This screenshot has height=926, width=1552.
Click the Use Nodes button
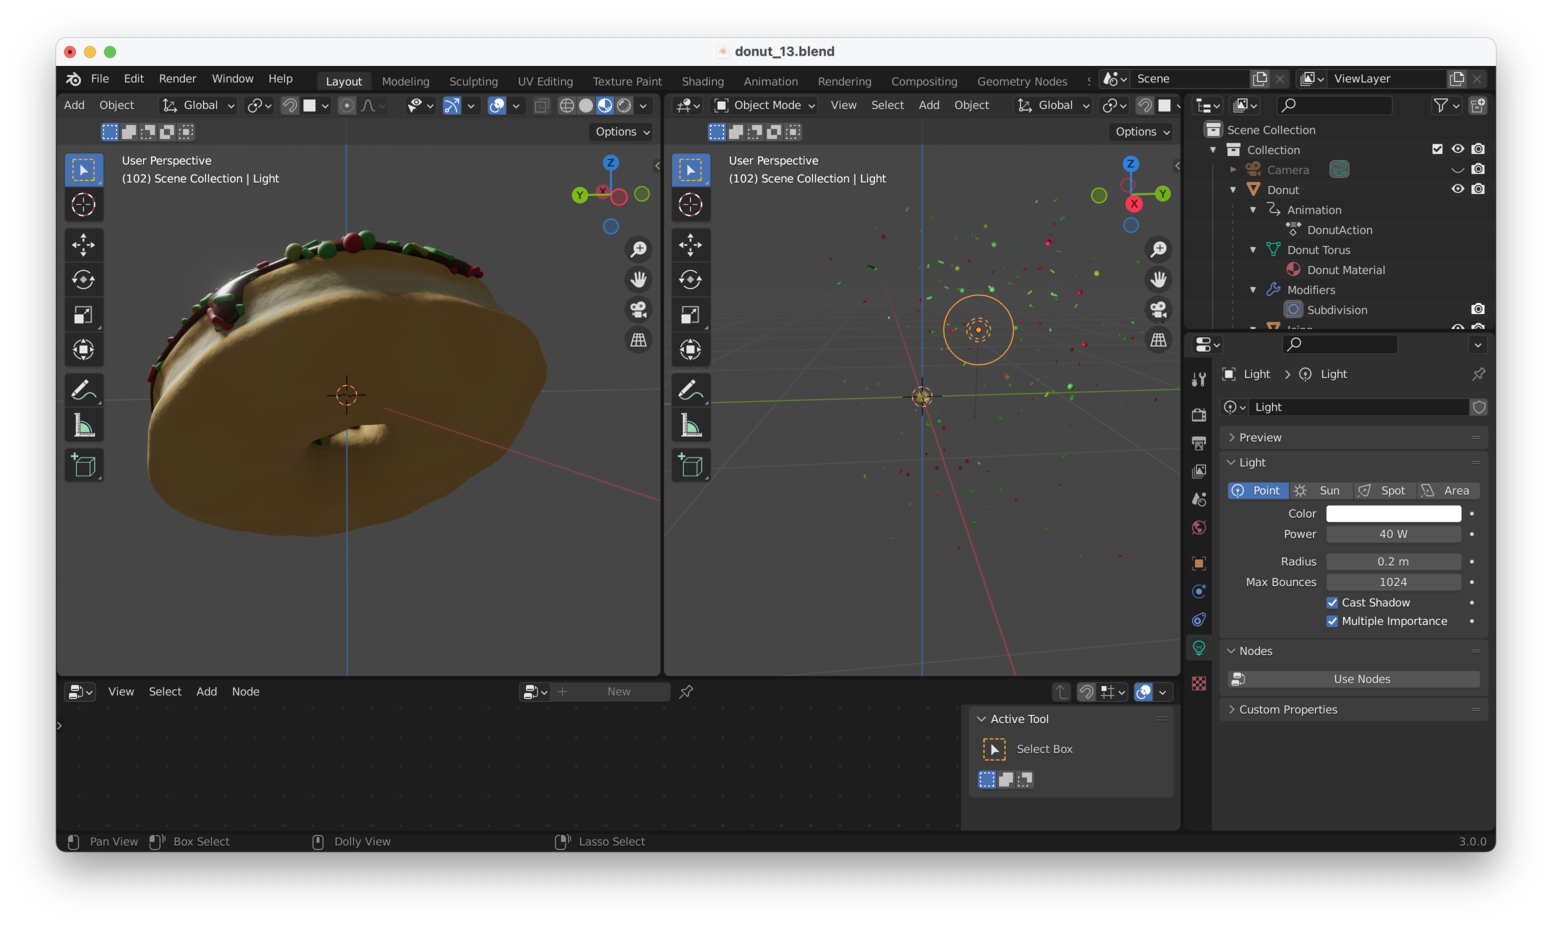point(1361,679)
